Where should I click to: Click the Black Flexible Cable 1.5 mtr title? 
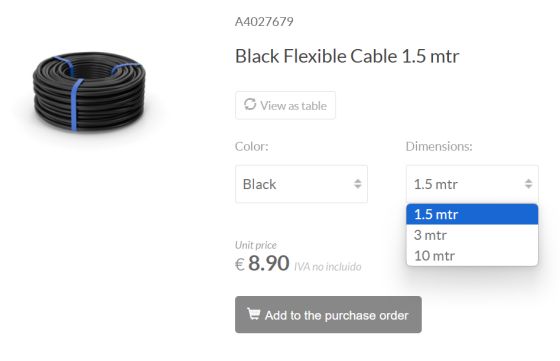pos(347,56)
